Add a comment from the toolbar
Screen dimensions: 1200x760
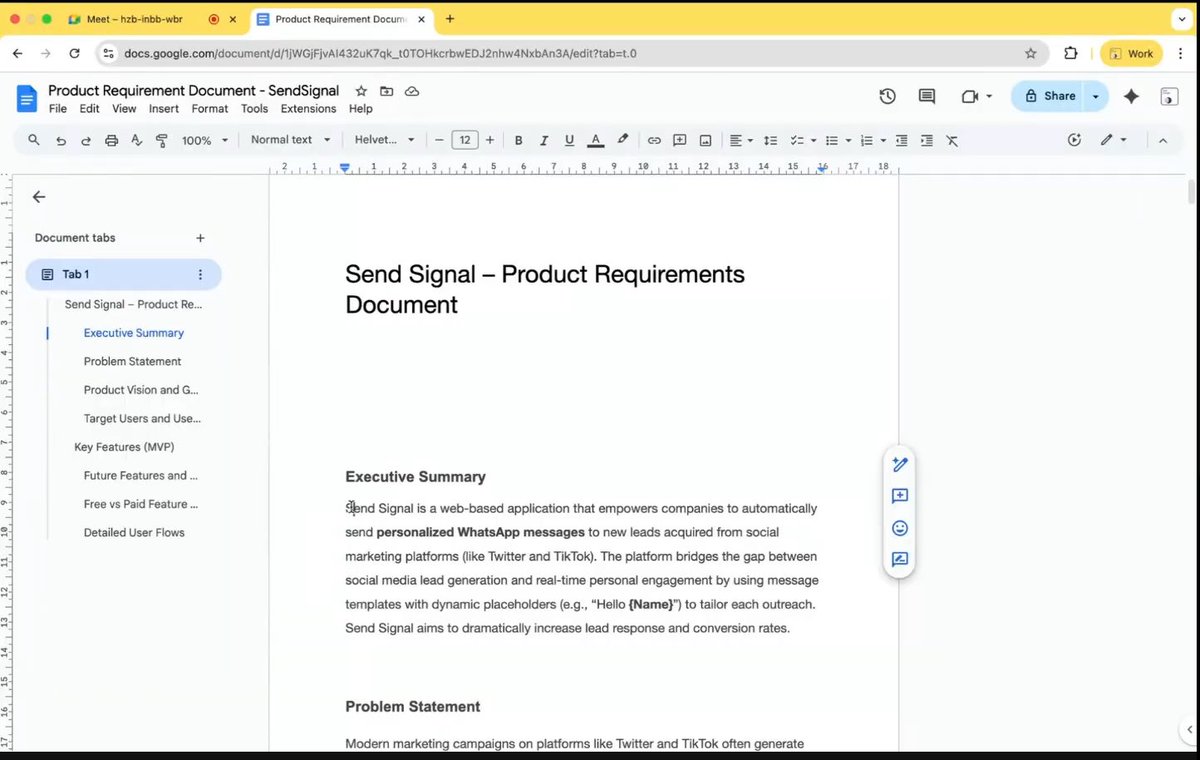click(x=680, y=140)
